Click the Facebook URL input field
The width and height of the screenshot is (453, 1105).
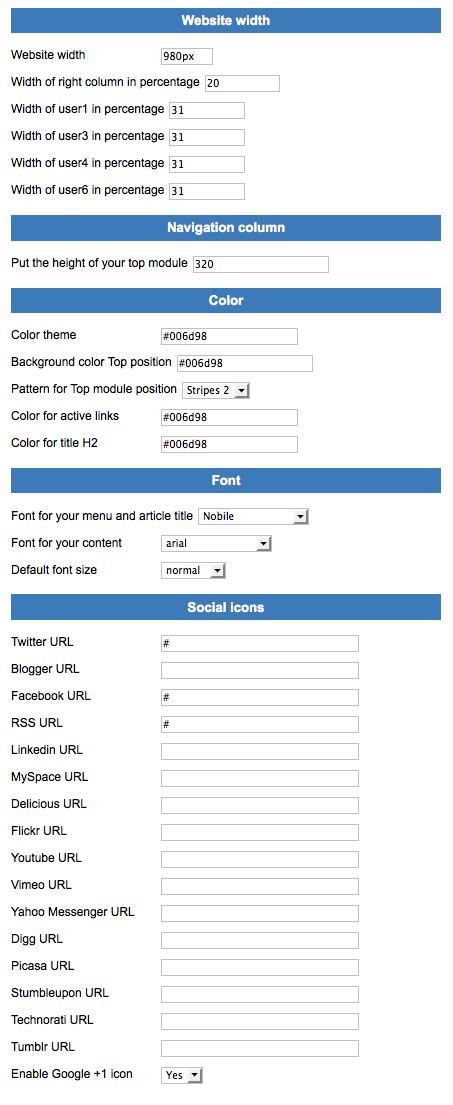pos(260,697)
